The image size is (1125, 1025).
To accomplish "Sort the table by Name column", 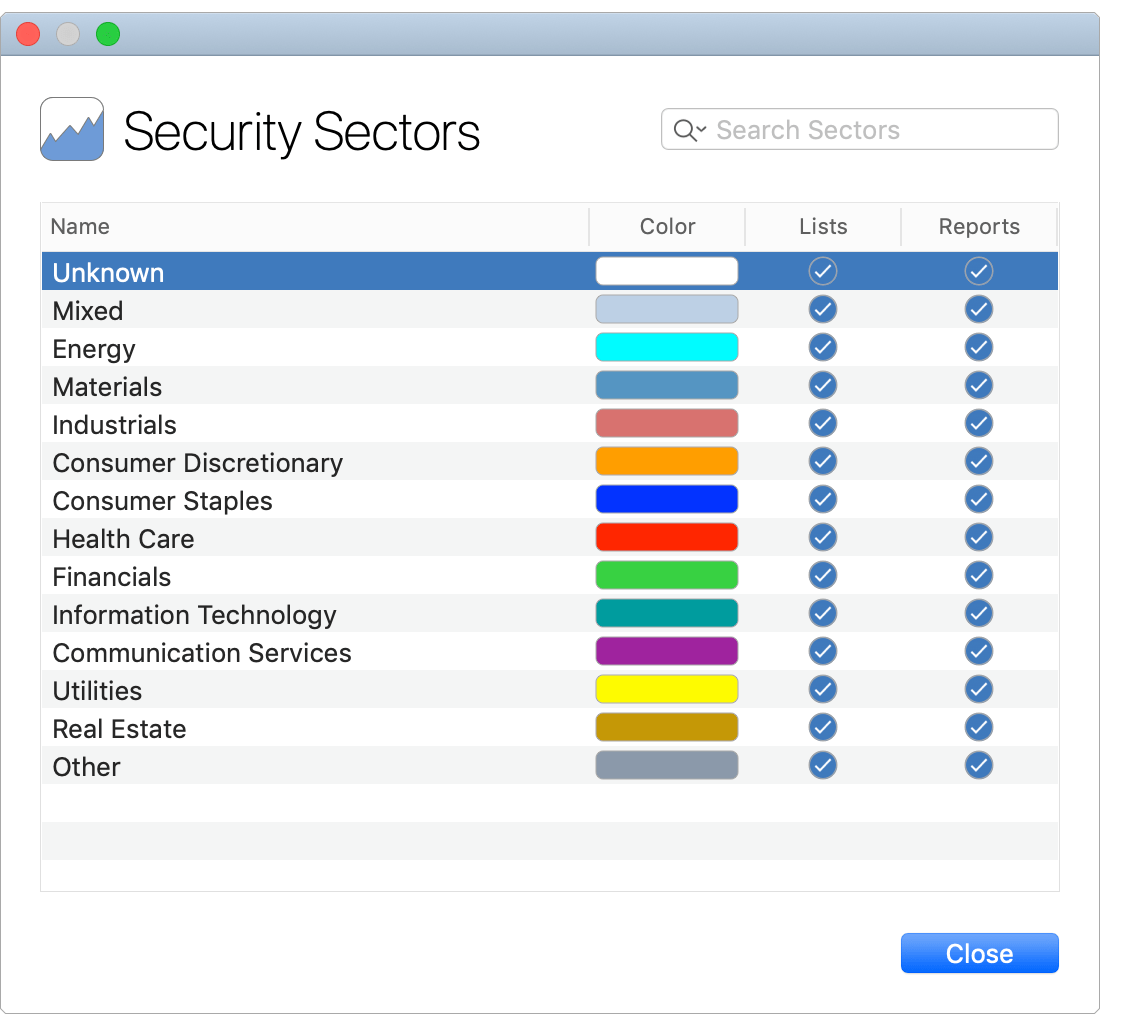I will coord(80,226).
